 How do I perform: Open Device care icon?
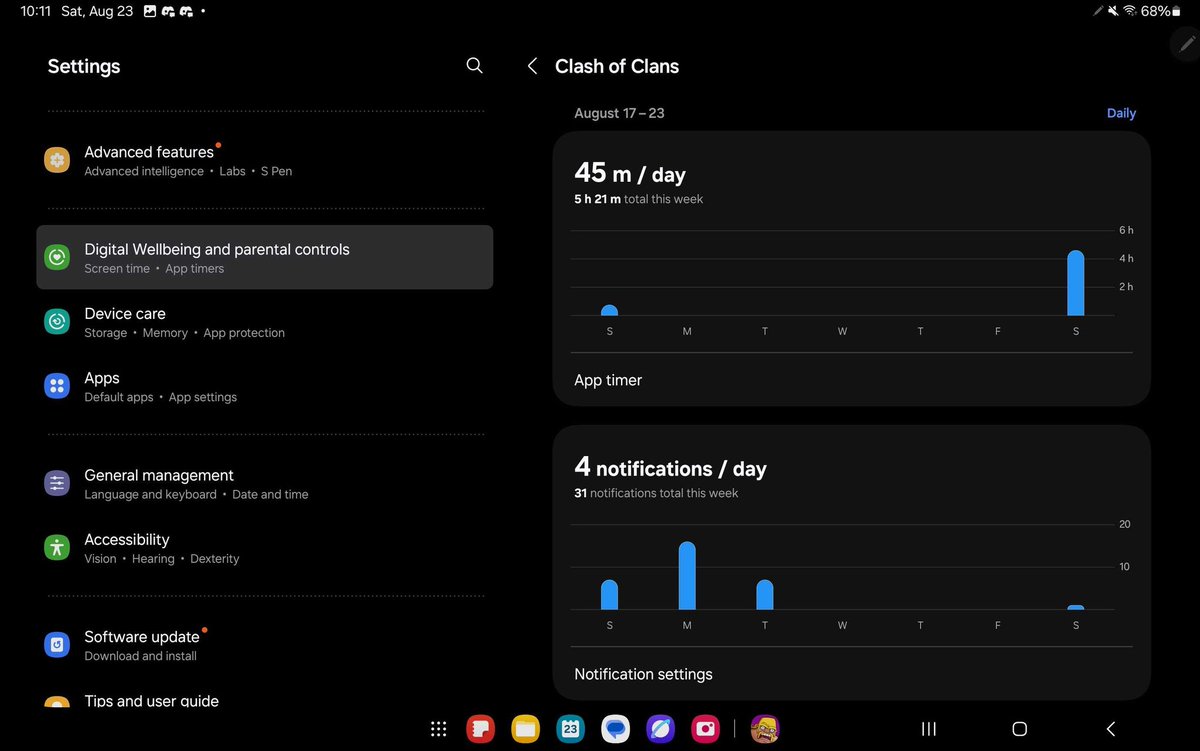point(57,321)
